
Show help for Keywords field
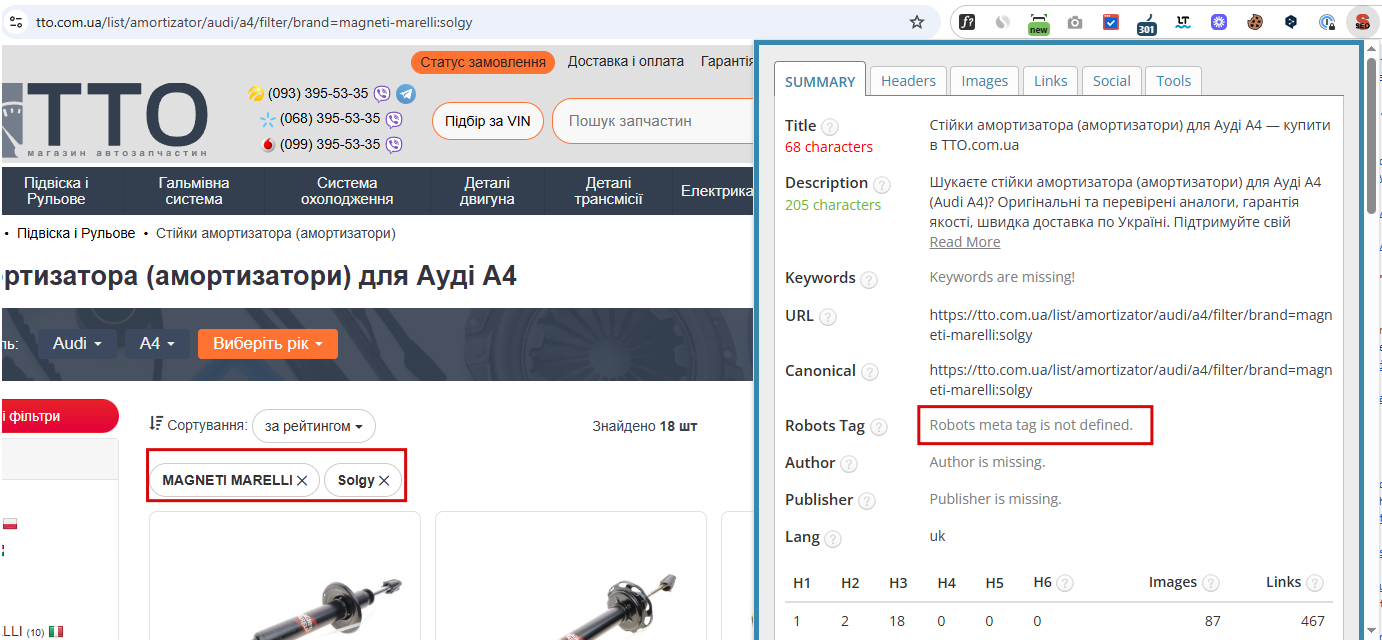[869, 280]
